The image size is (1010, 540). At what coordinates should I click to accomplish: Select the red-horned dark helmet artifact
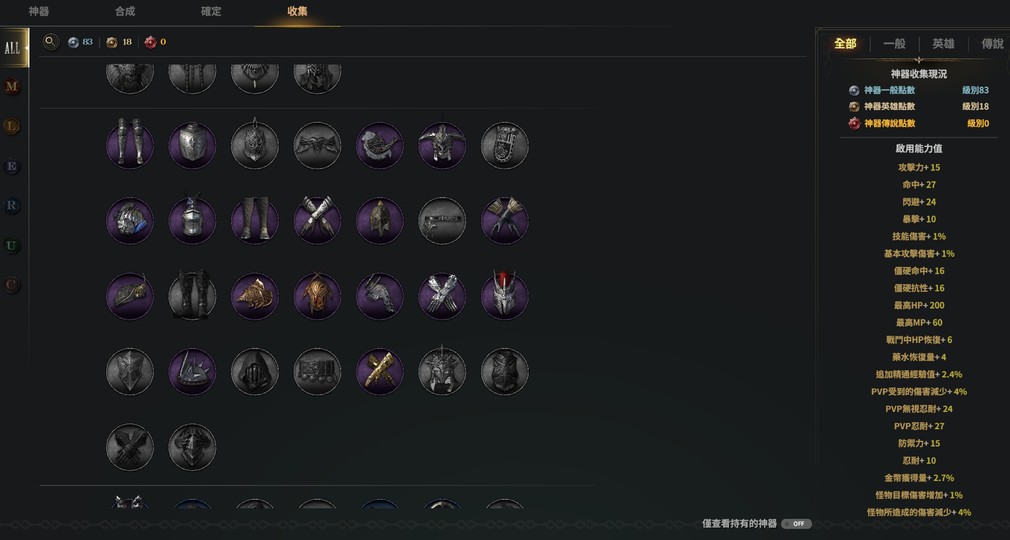pyautogui.click(x=505, y=296)
